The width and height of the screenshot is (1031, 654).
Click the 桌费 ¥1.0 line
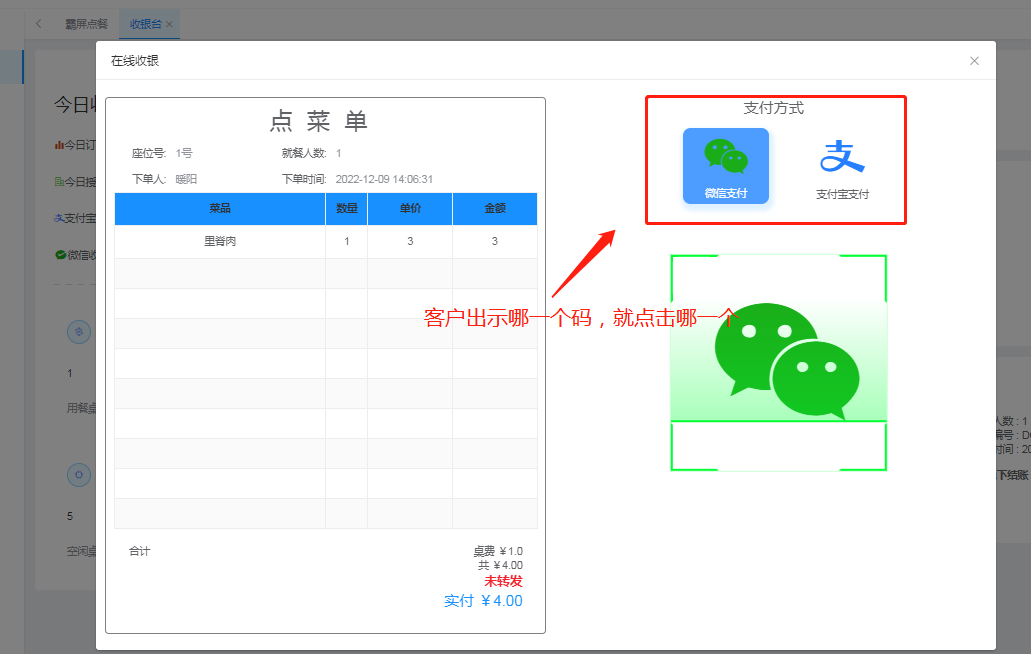click(x=498, y=551)
